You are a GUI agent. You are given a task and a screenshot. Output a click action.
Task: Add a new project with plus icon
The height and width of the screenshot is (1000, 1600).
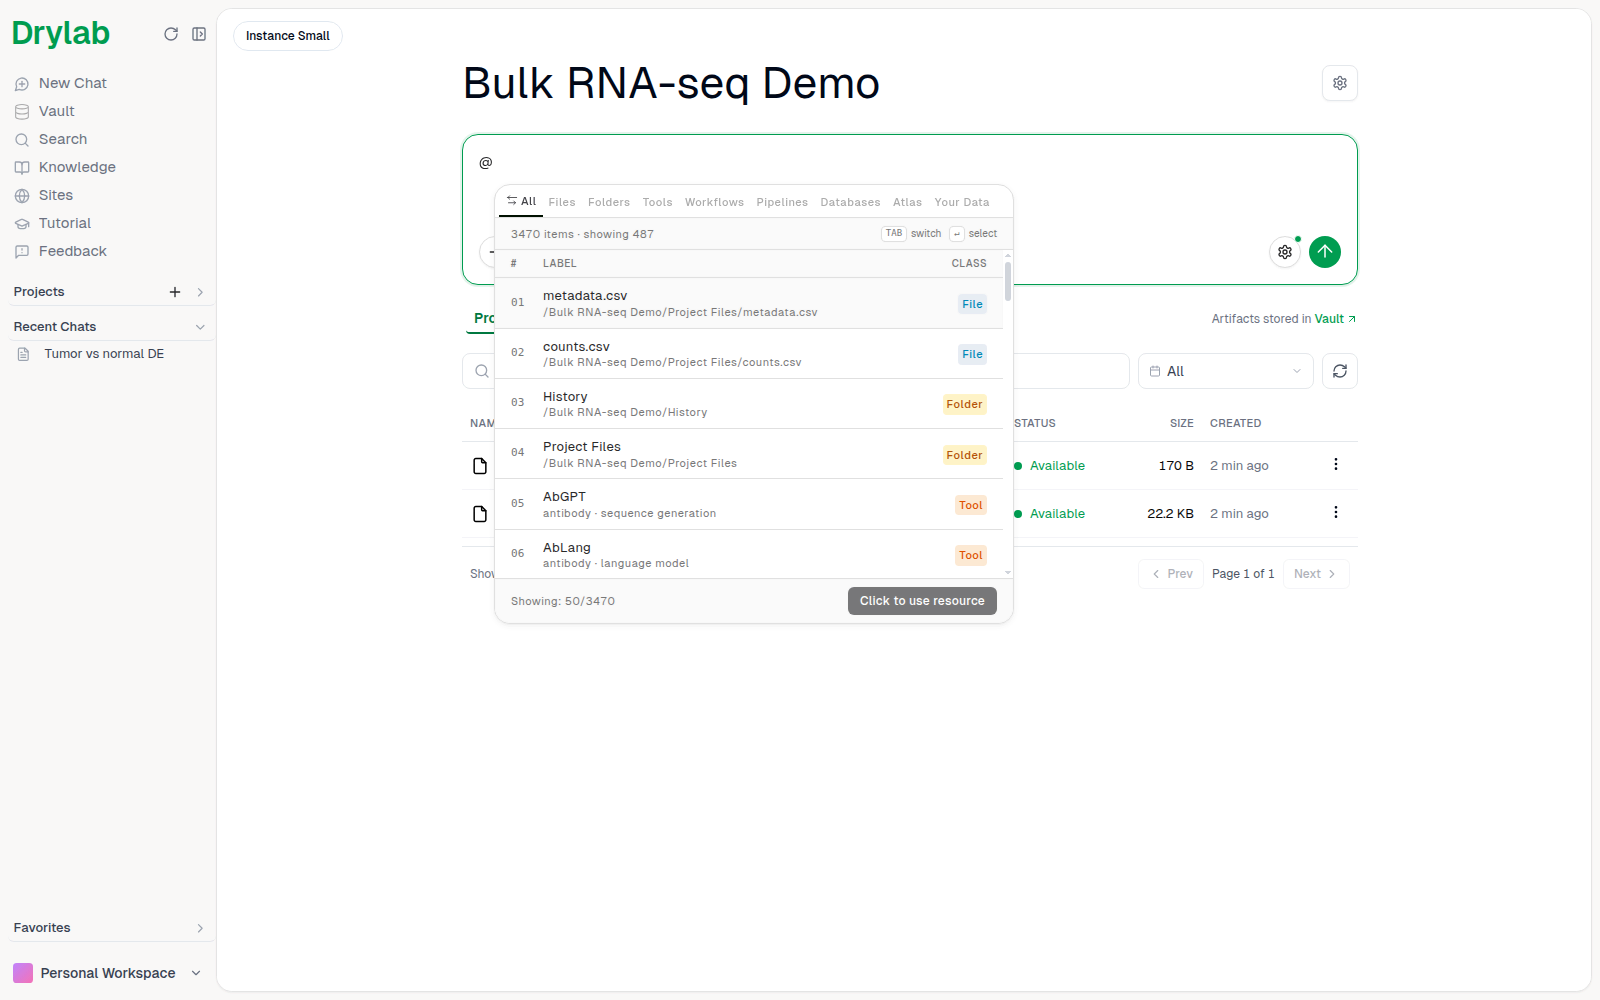click(175, 292)
